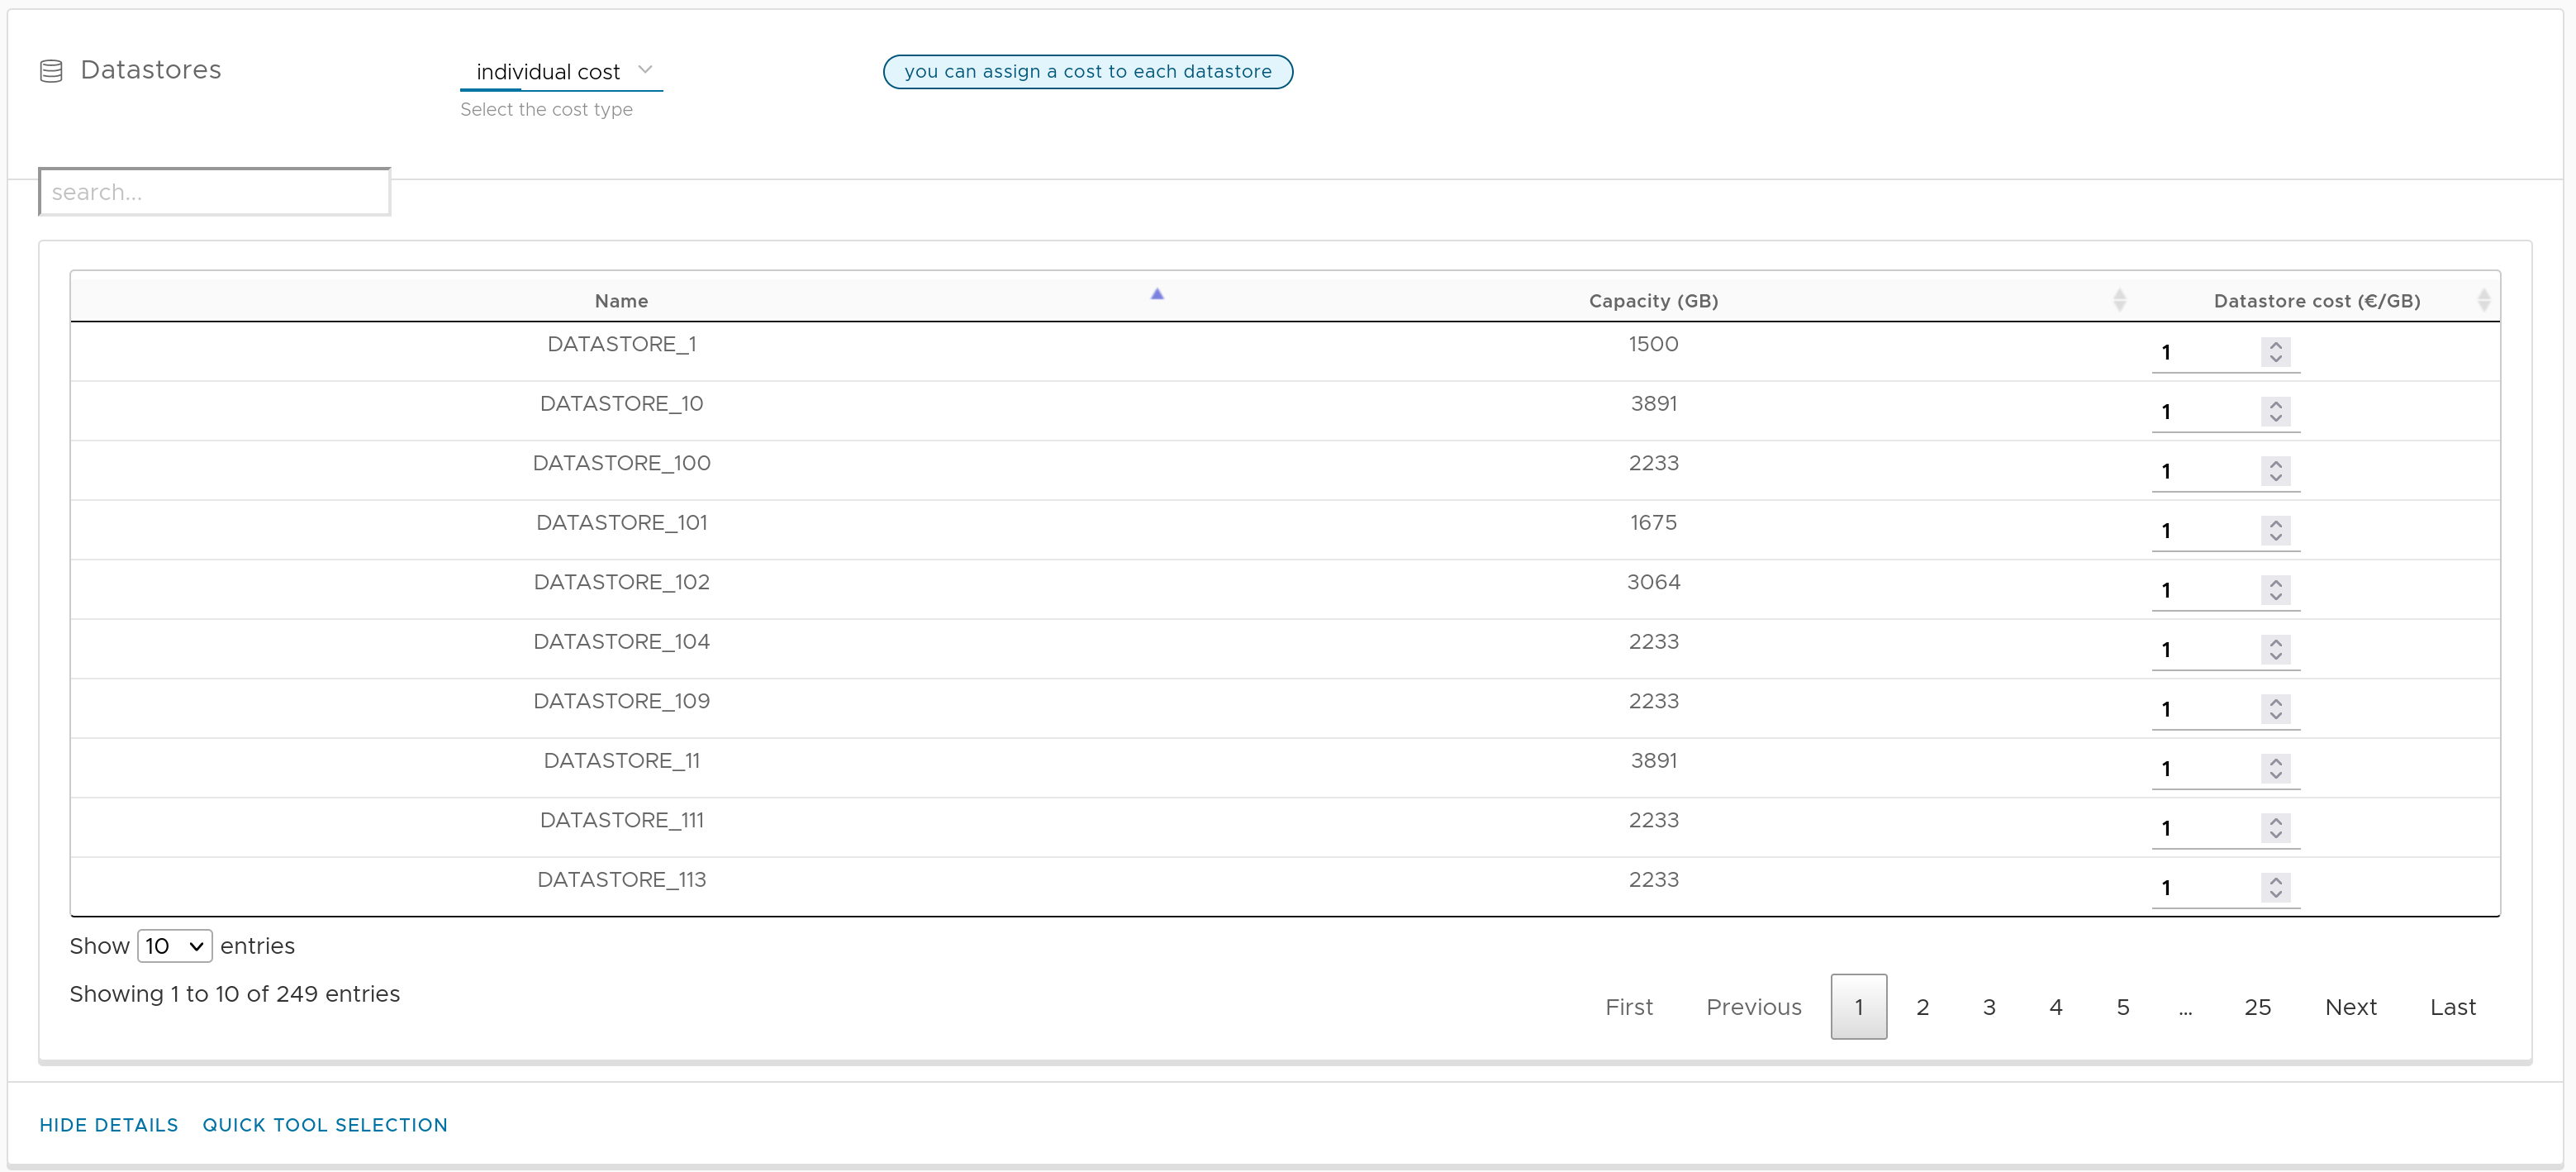This screenshot has height=1172, width=2576.
Task: Select page 4 in pagination
Action: coord(2056,1007)
